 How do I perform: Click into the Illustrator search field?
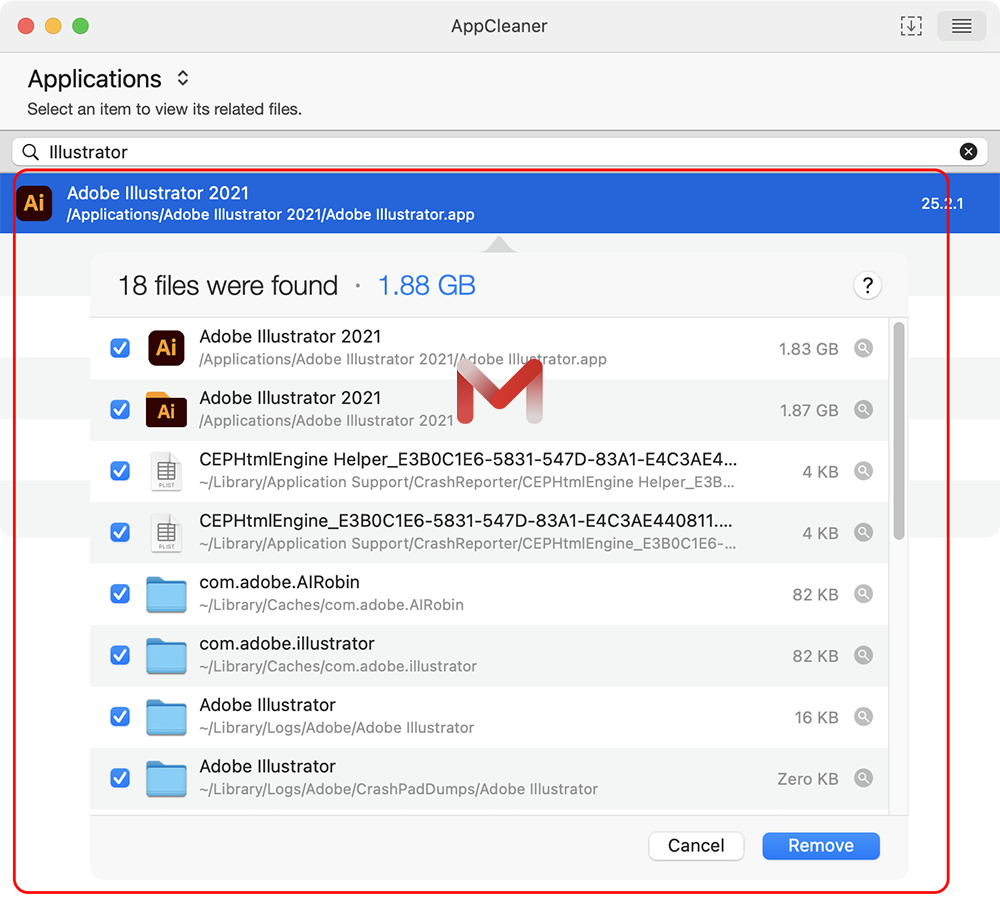pos(499,152)
